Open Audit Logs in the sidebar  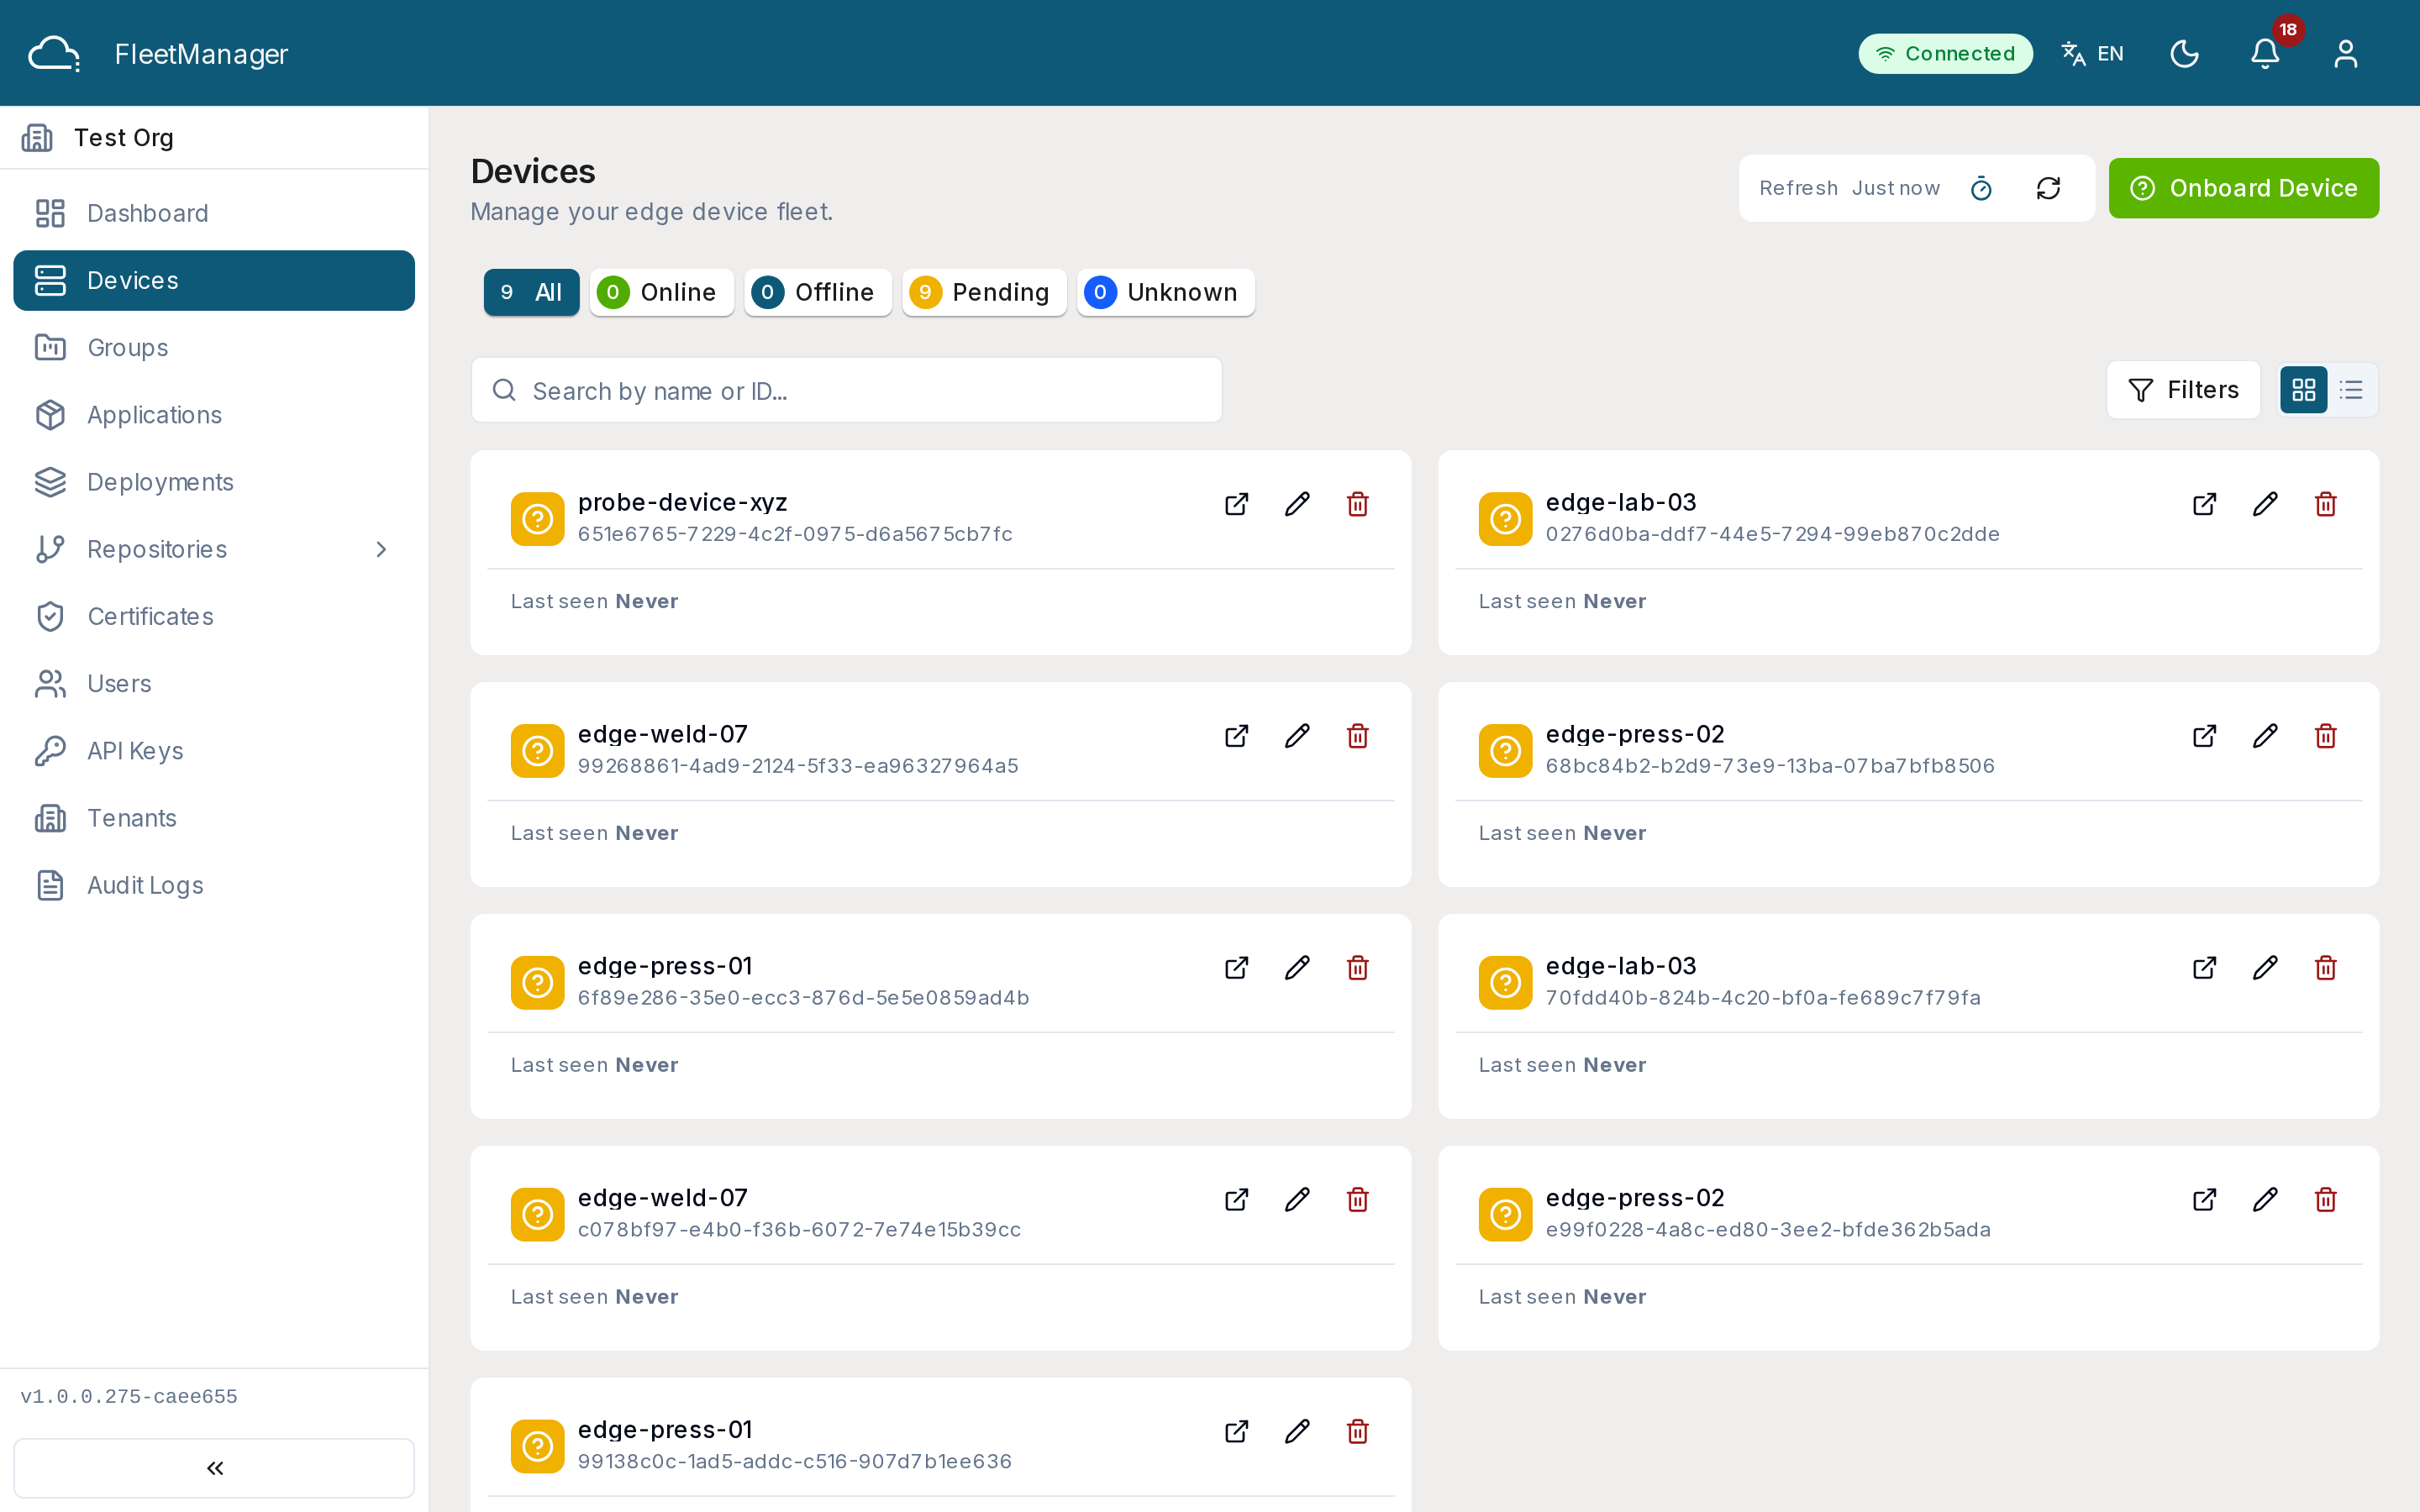pyautogui.click(x=214, y=885)
